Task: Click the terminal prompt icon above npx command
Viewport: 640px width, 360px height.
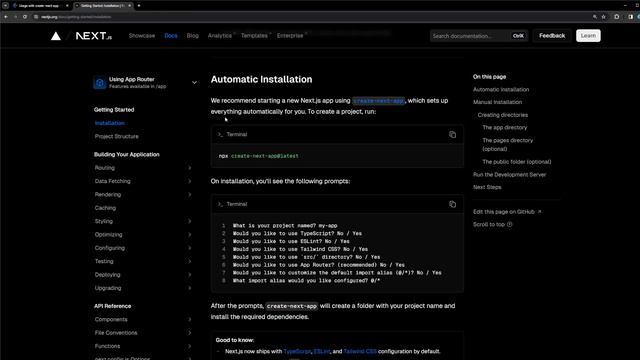Action: click(220, 135)
